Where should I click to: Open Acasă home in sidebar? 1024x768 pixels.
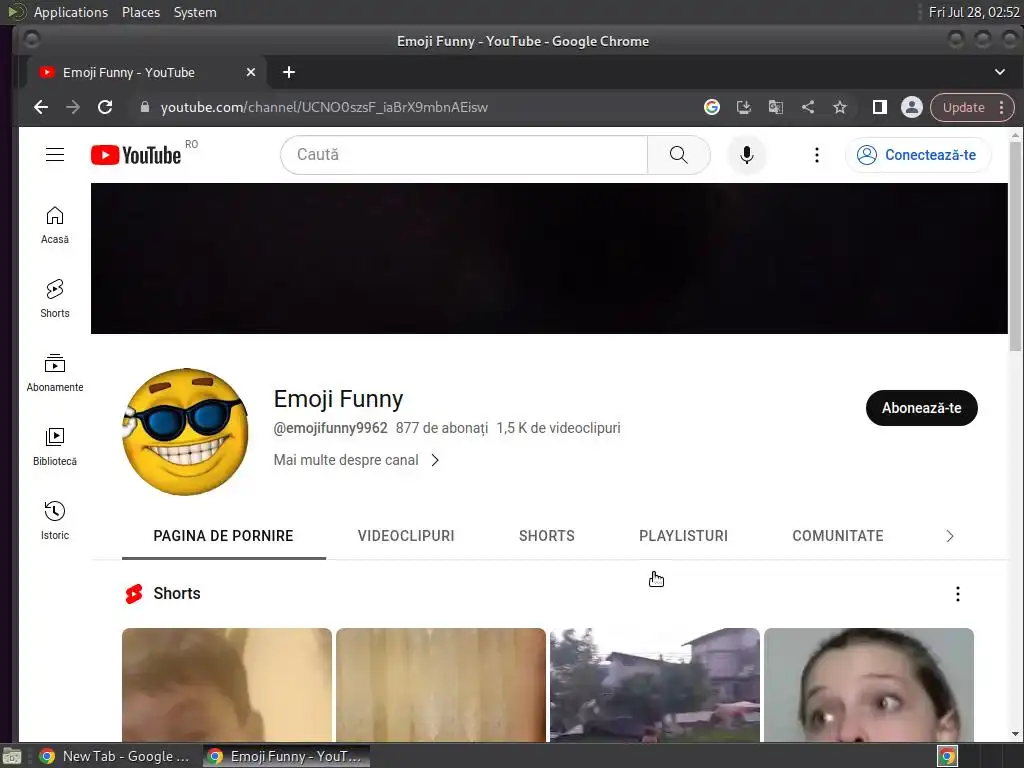(55, 225)
